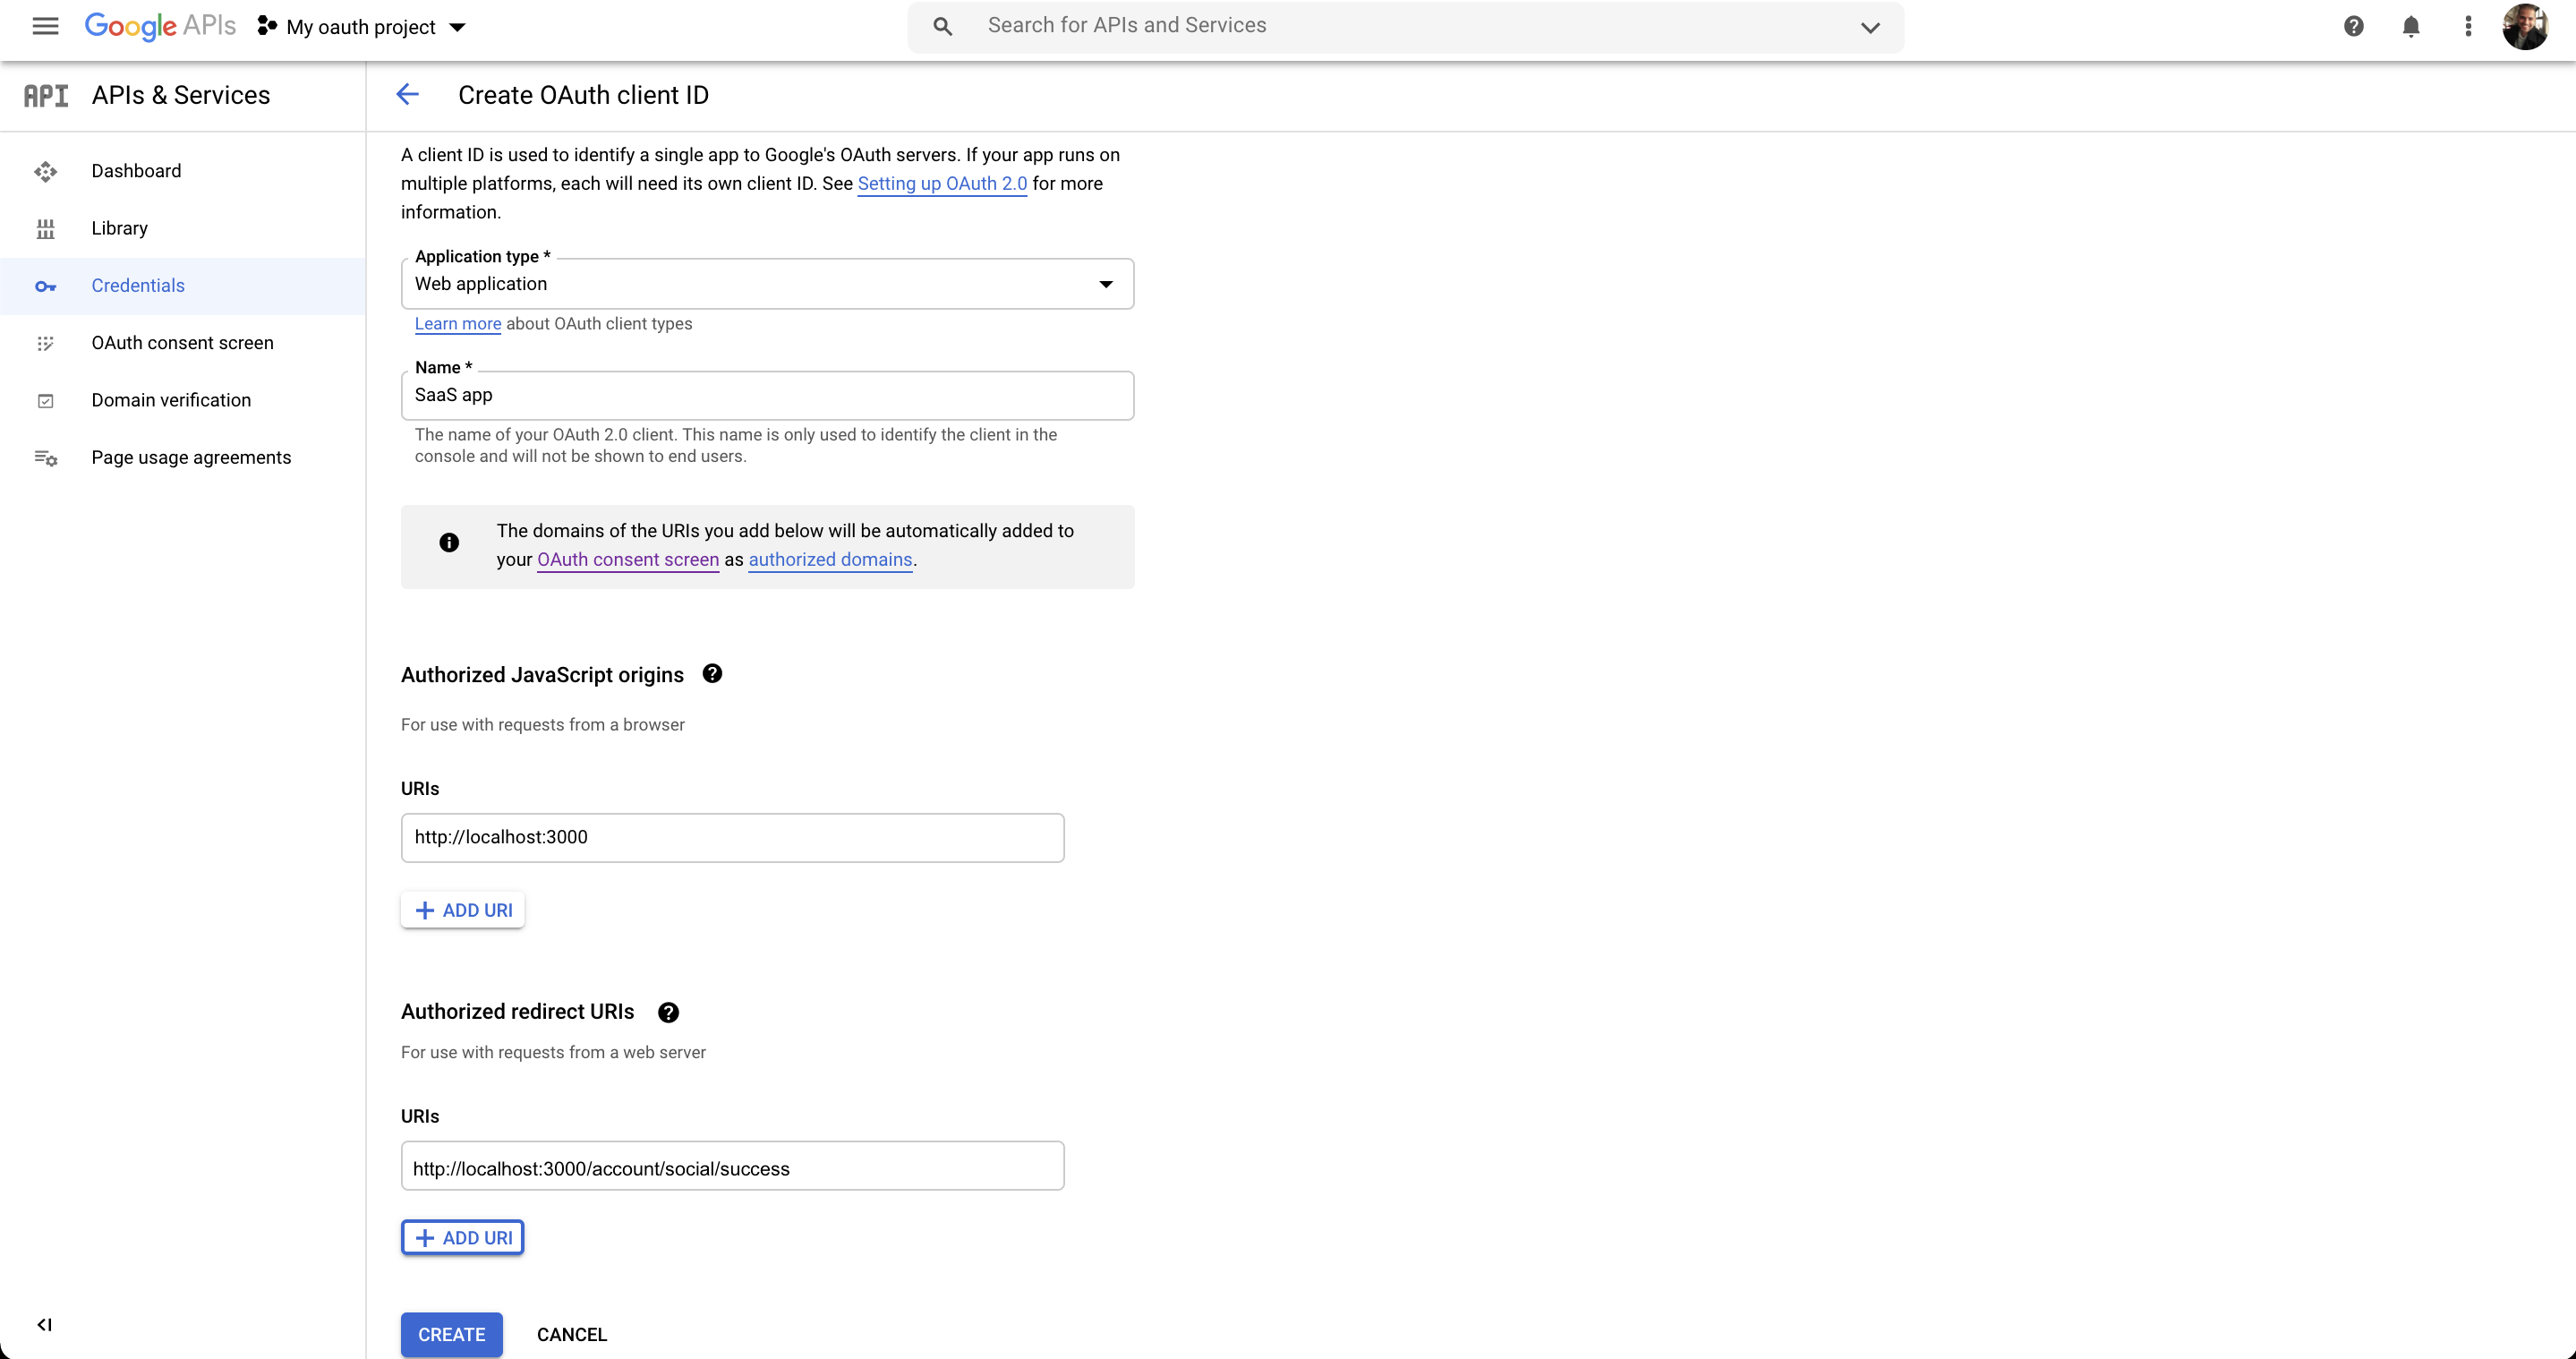Collapse the sidebar with bottom-left arrow
Image resolution: width=2576 pixels, height=1359 pixels.
(44, 1324)
